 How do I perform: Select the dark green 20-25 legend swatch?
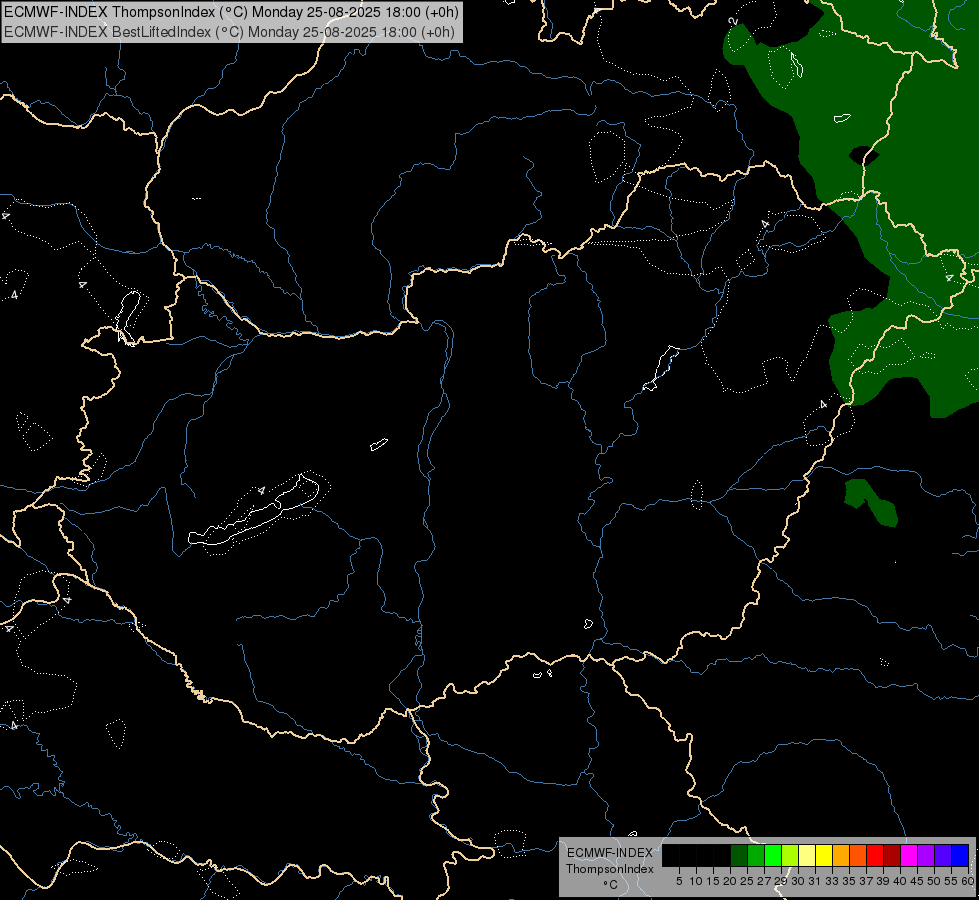tap(739, 855)
